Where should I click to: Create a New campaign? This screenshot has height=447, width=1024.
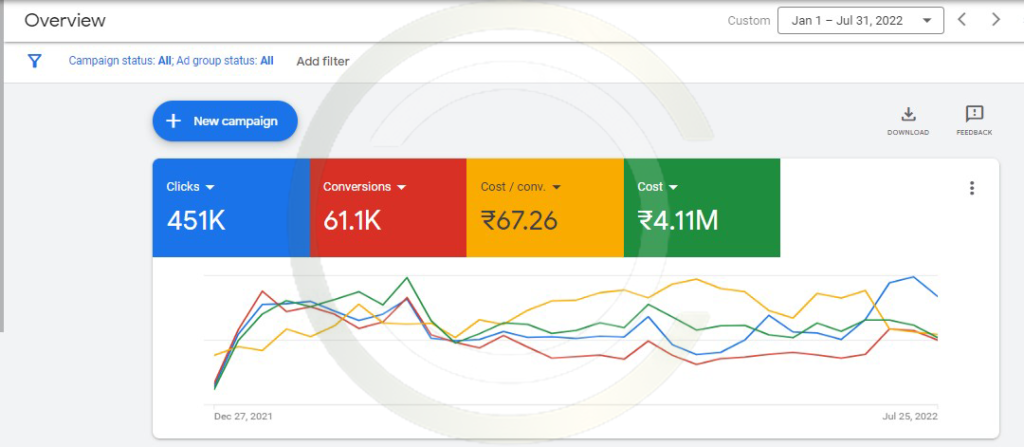coord(225,121)
